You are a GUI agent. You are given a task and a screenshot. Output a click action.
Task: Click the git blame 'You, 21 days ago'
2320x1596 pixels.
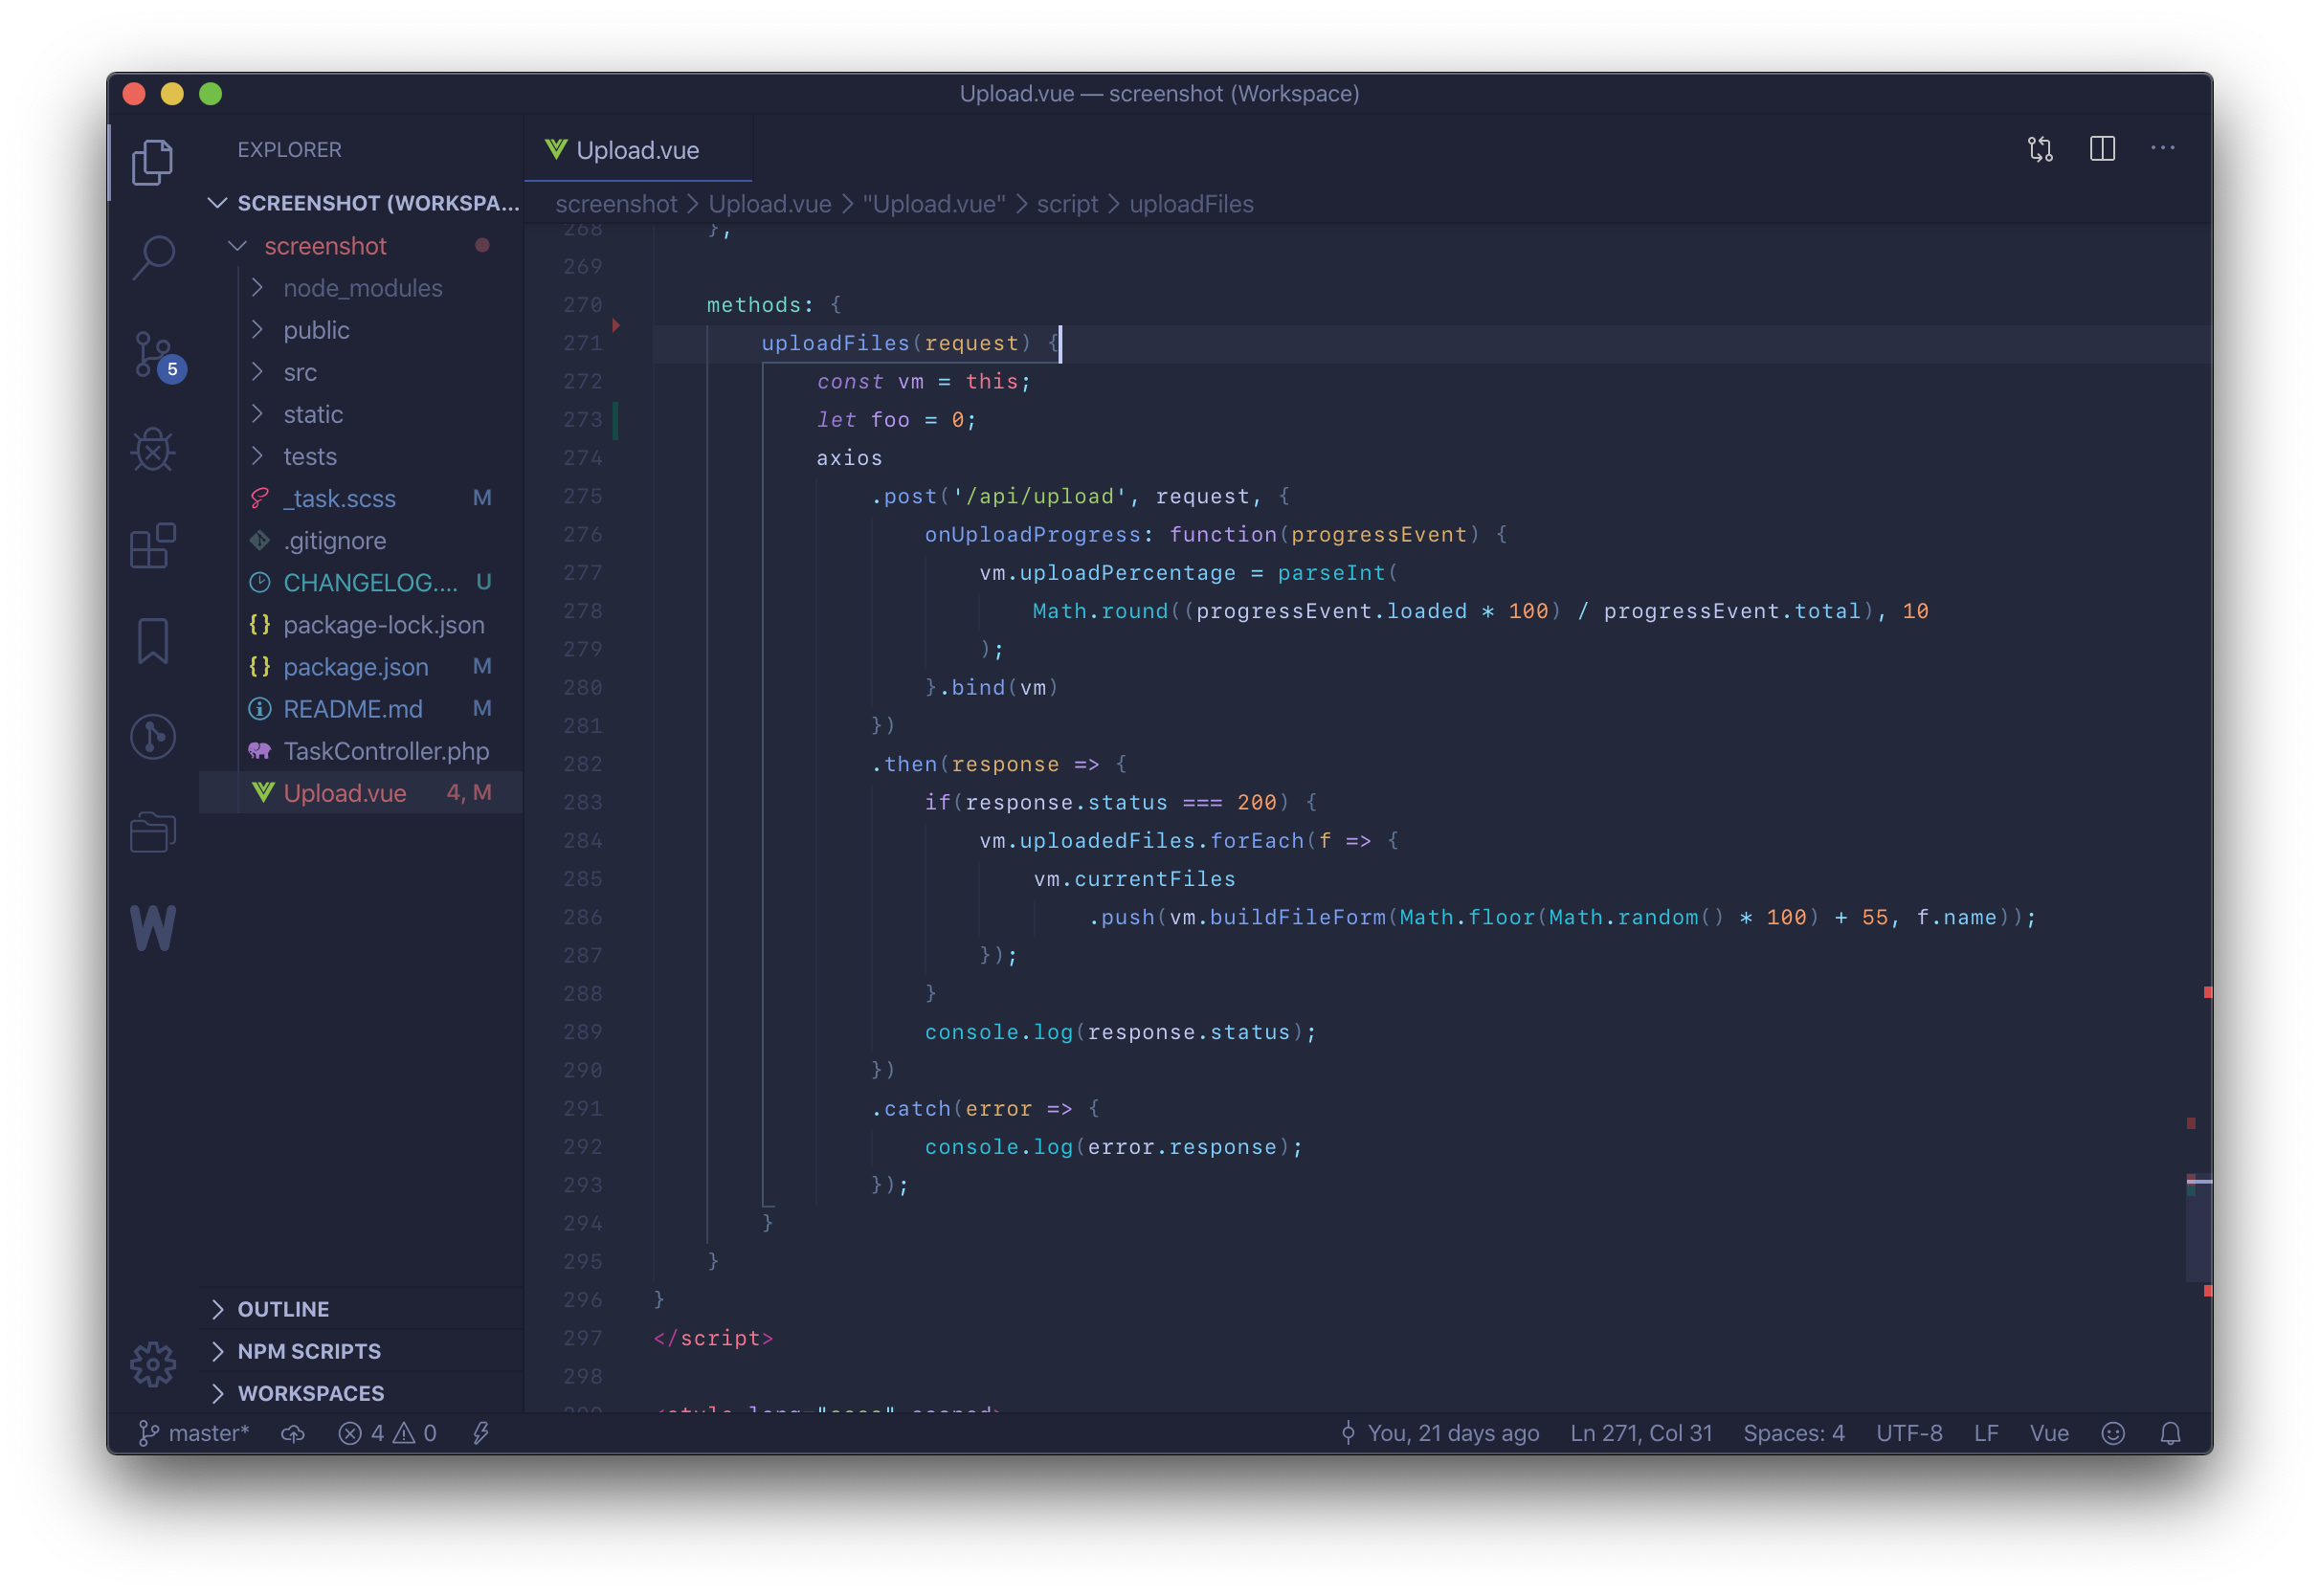tap(1439, 1433)
